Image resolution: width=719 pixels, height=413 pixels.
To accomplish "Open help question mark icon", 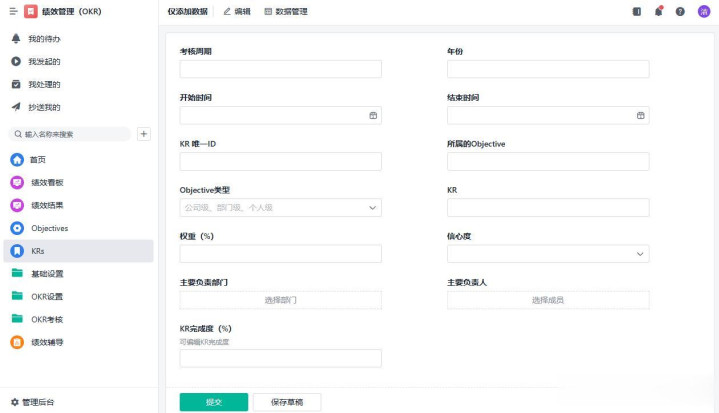I will (x=680, y=11).
